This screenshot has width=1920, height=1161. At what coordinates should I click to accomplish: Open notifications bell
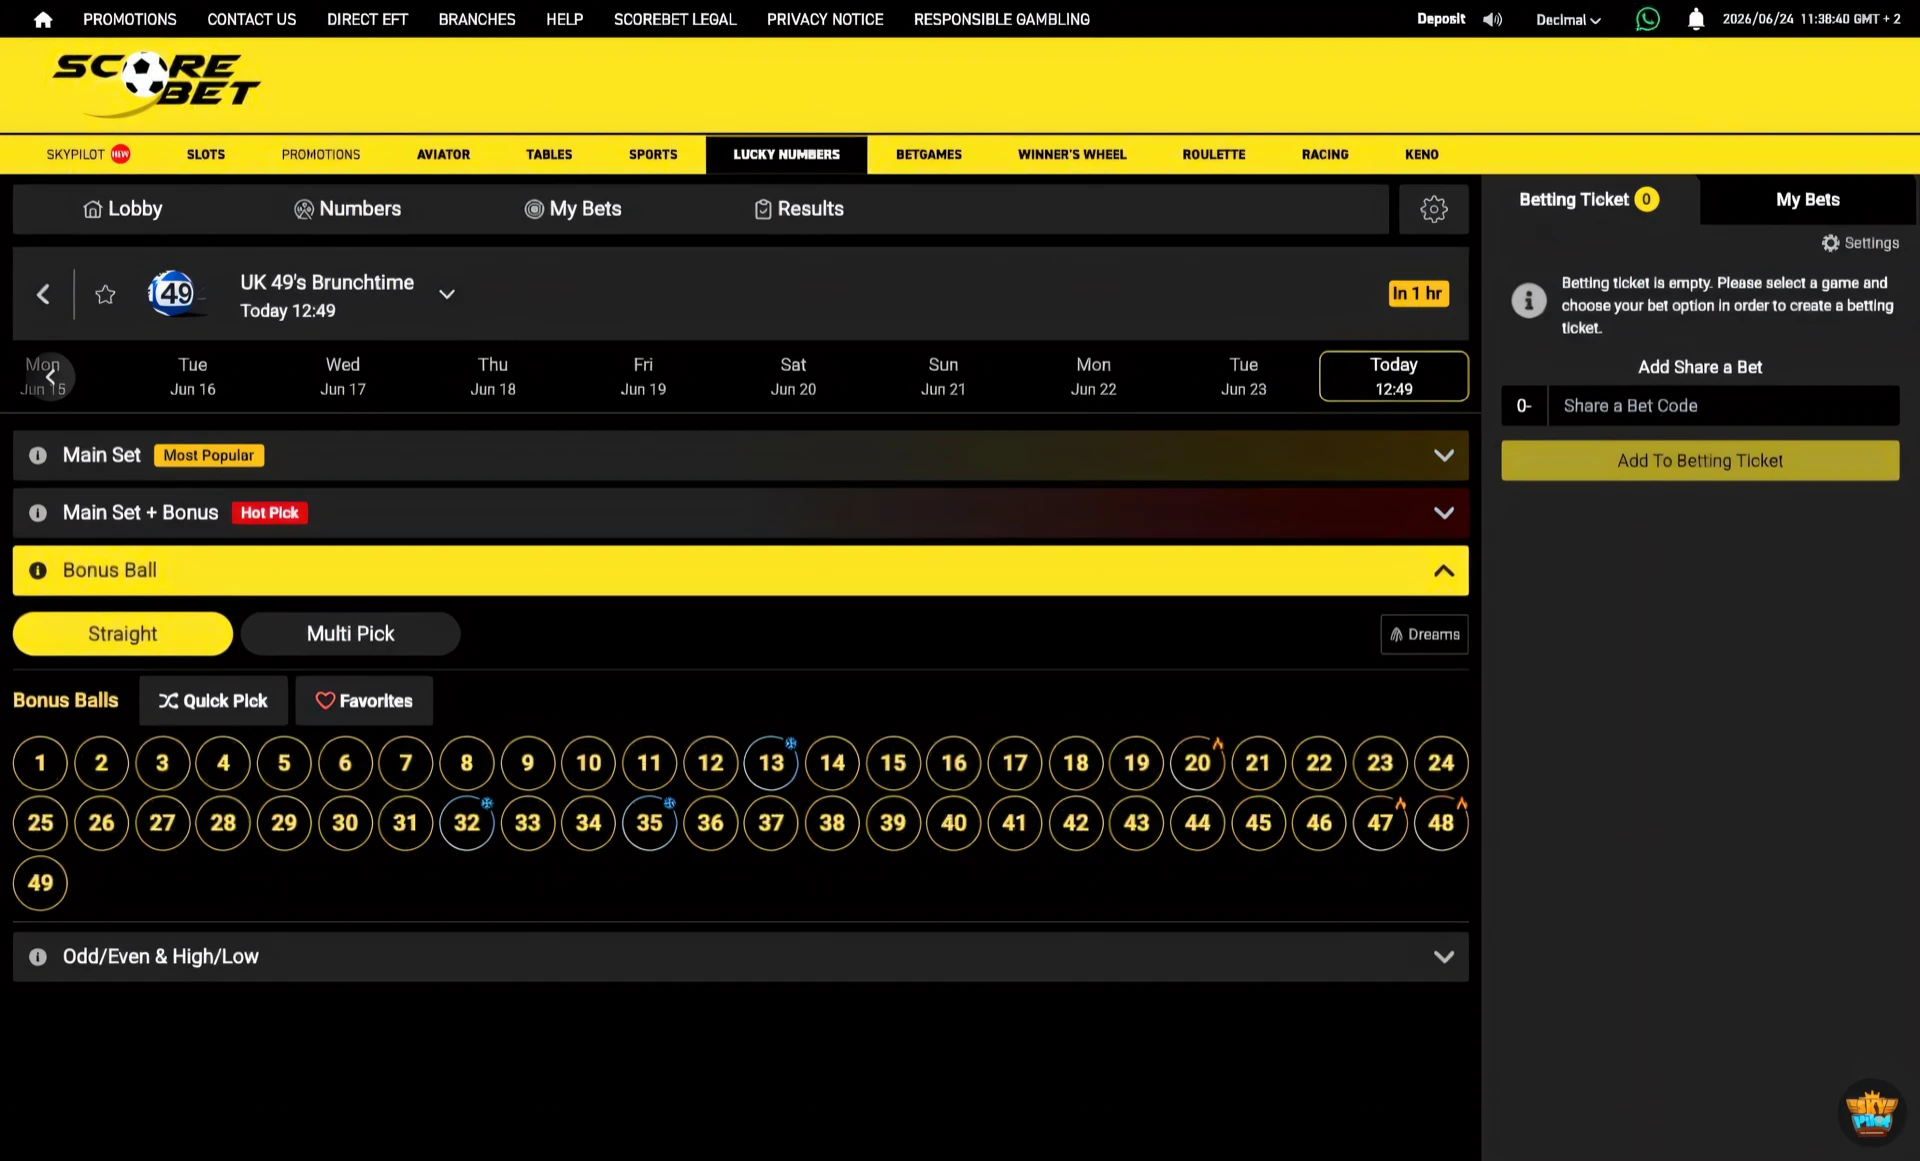pos(1696,19)
